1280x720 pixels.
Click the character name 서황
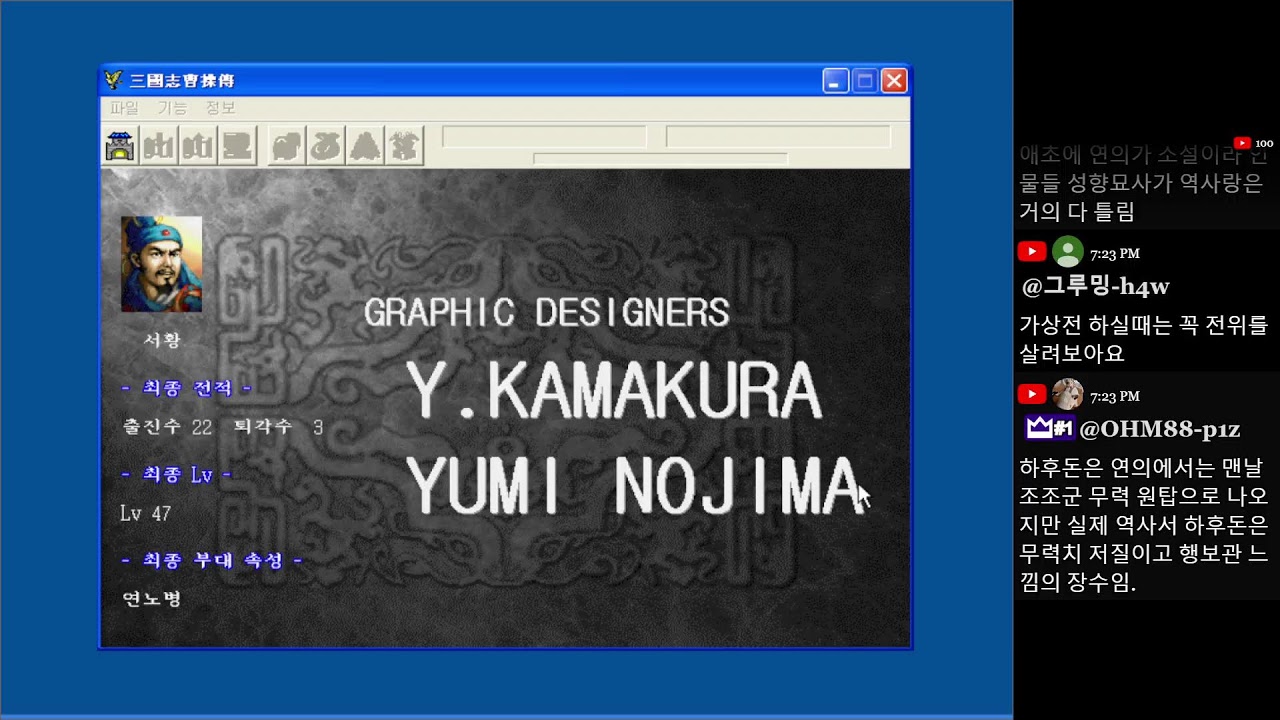(161, 340)
